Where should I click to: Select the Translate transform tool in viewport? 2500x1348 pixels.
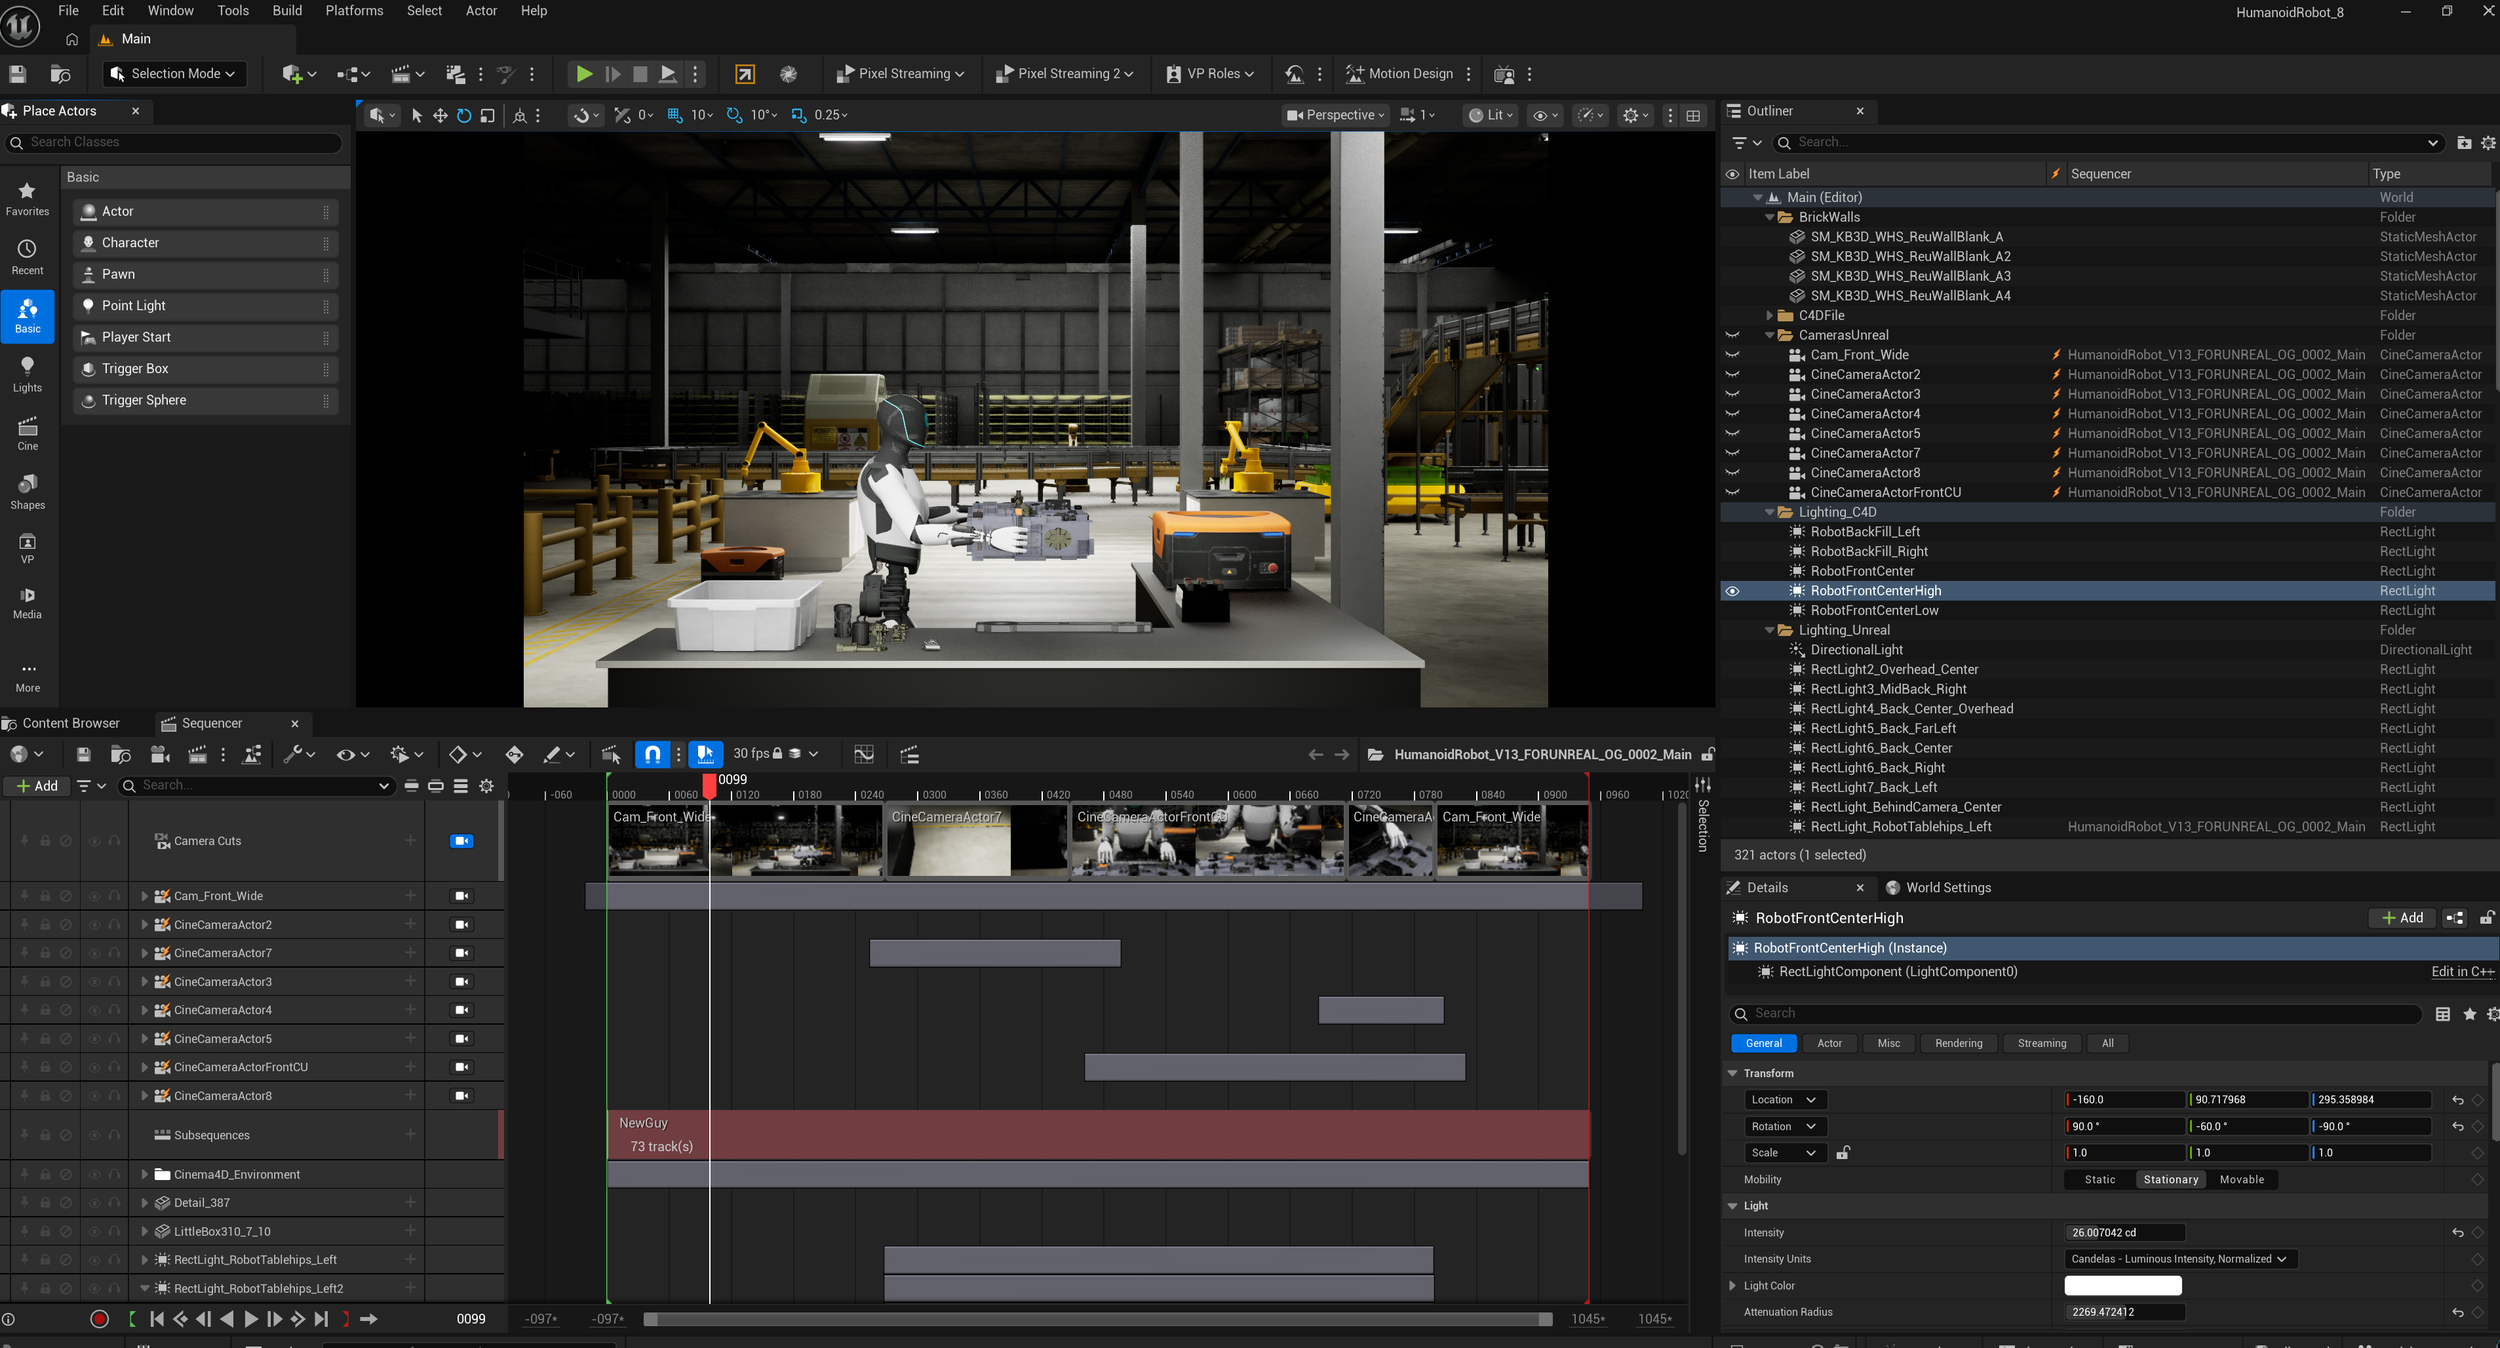click(440, 116)
